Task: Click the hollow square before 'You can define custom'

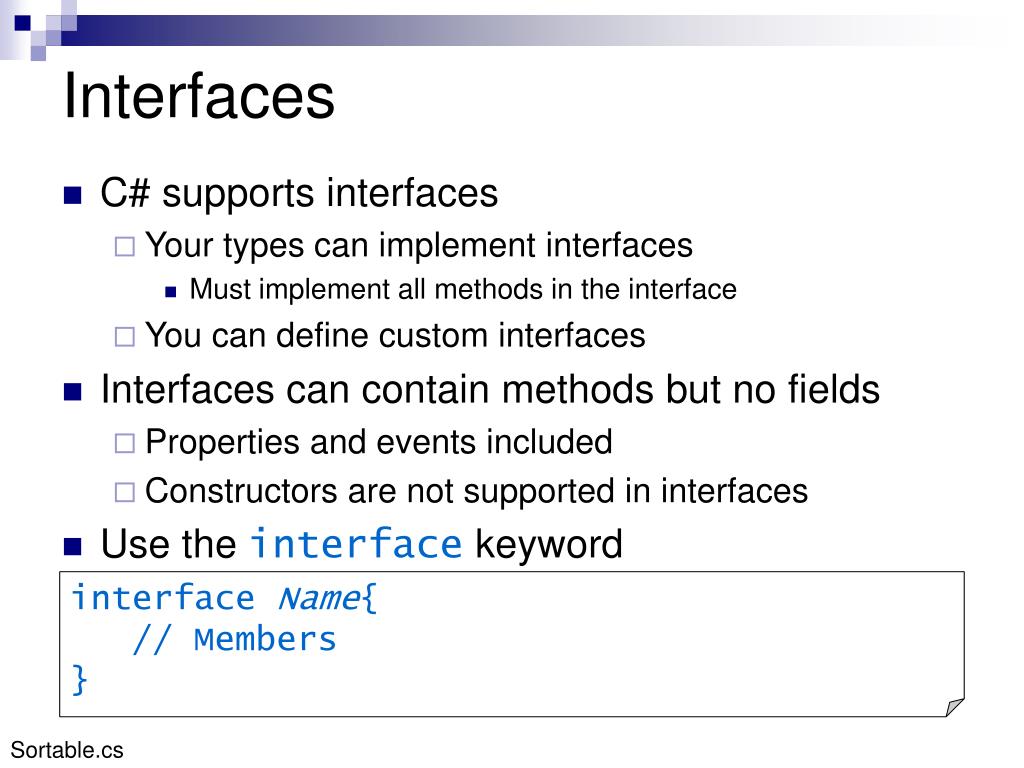Action: point(125,336)
